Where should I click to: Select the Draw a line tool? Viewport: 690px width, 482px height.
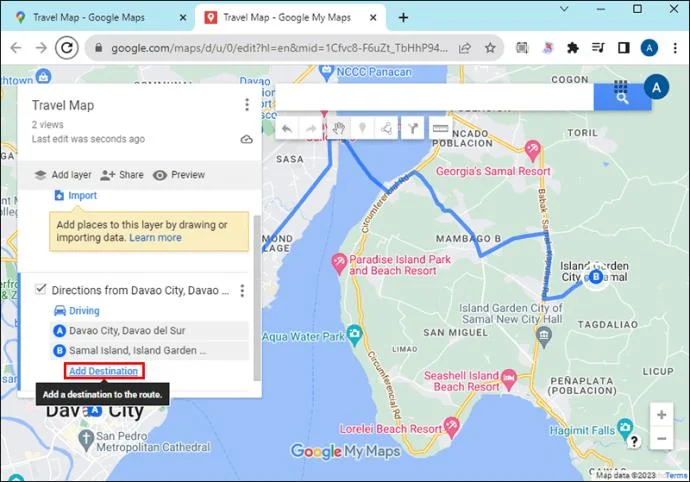(x=387, y=129)
